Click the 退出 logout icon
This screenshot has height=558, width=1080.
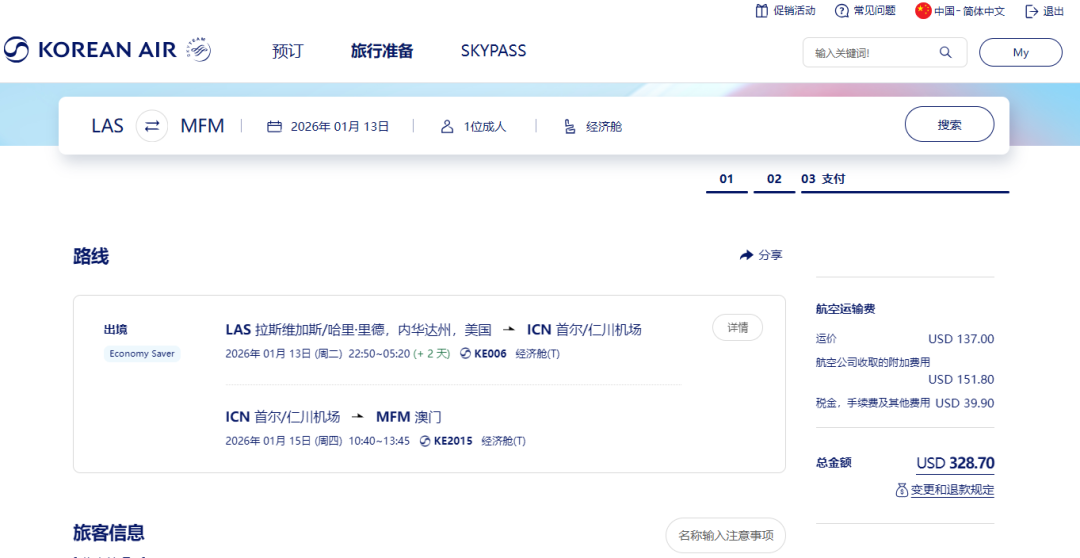tap(1030, 11)
